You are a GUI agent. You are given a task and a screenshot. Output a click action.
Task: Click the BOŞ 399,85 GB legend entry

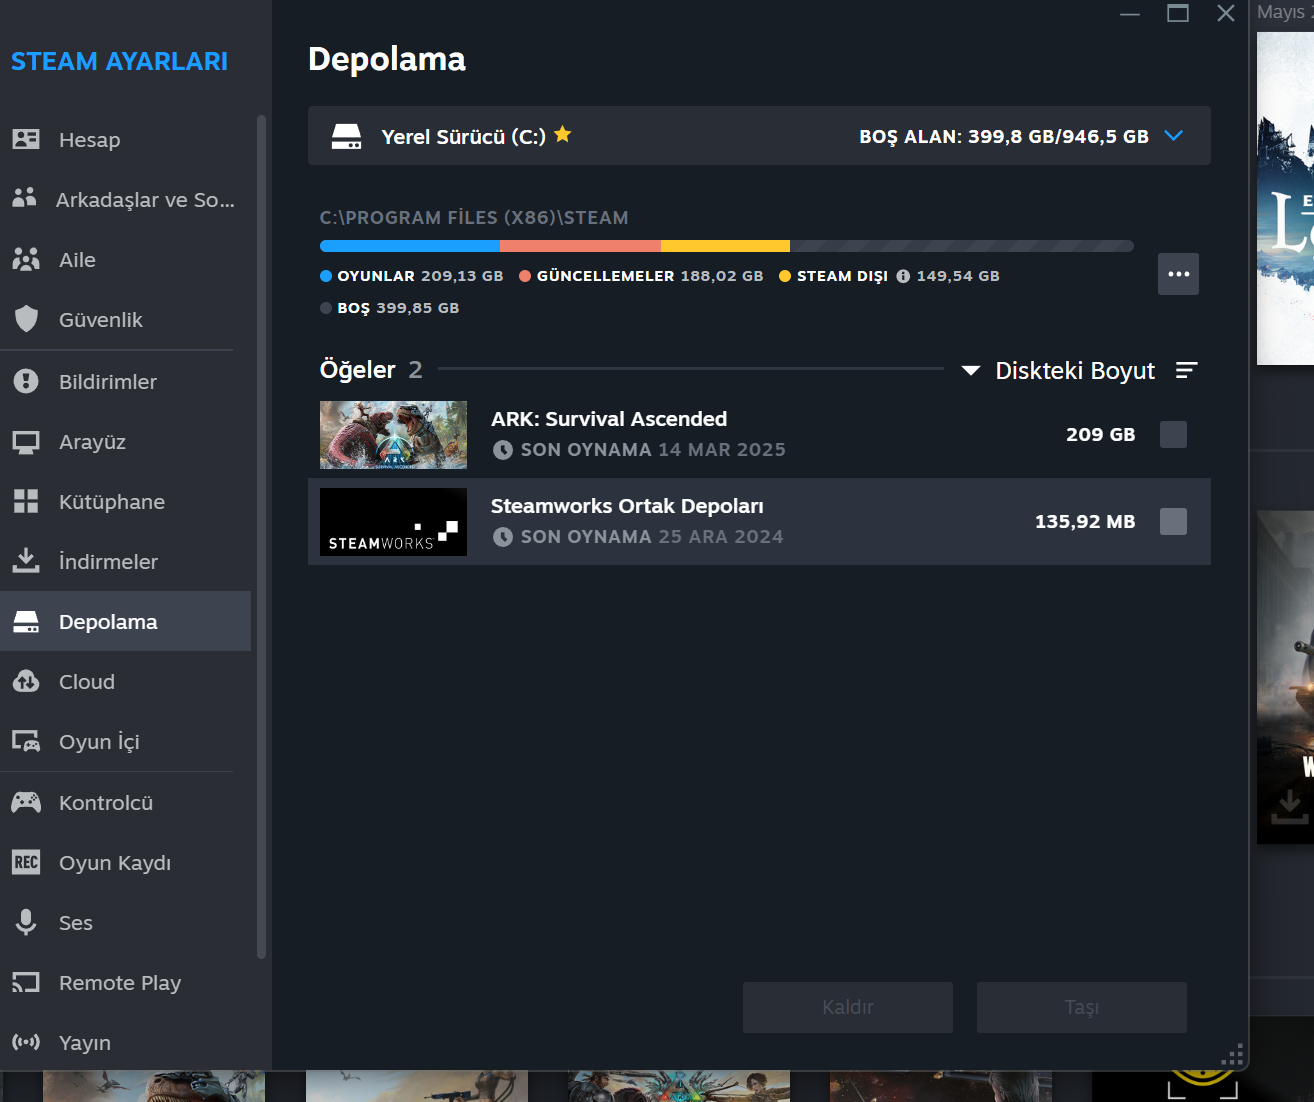coord(390,308)
